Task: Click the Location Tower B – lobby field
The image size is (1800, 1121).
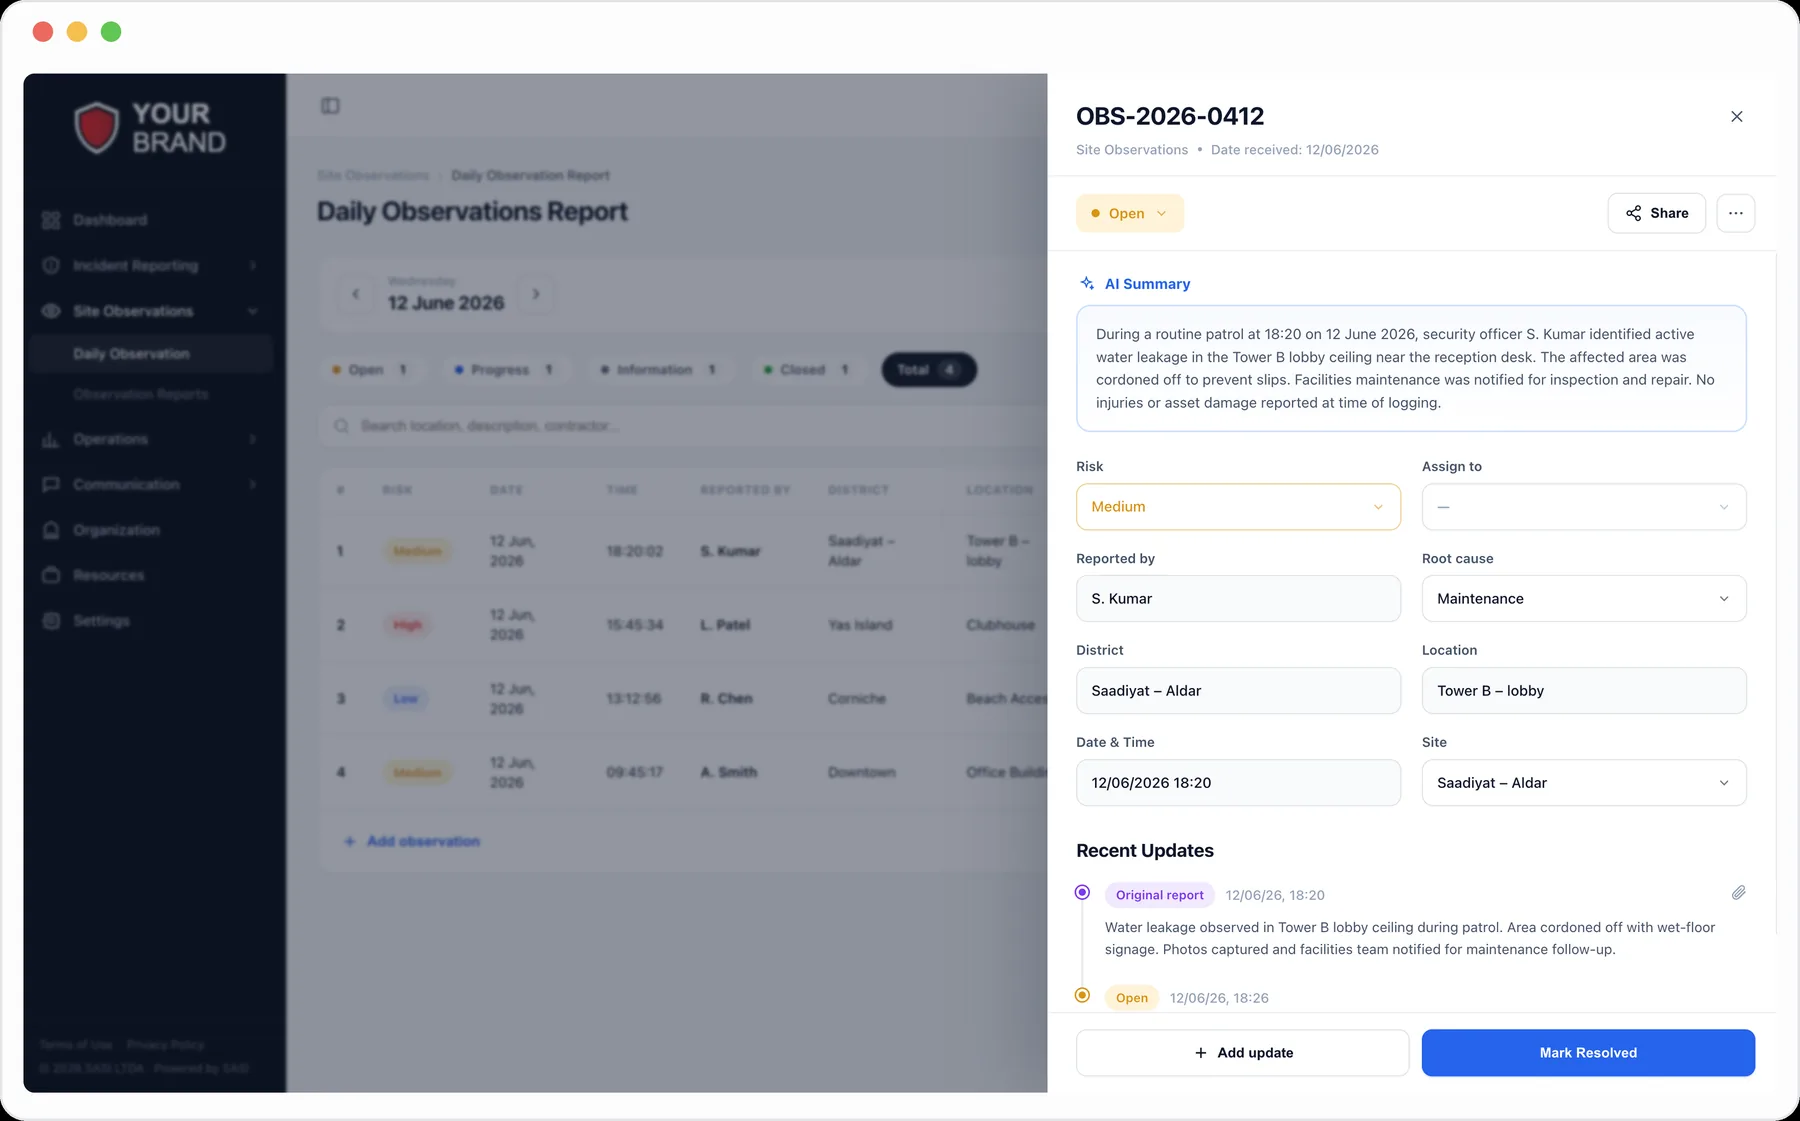Action: pos(1584,691)
